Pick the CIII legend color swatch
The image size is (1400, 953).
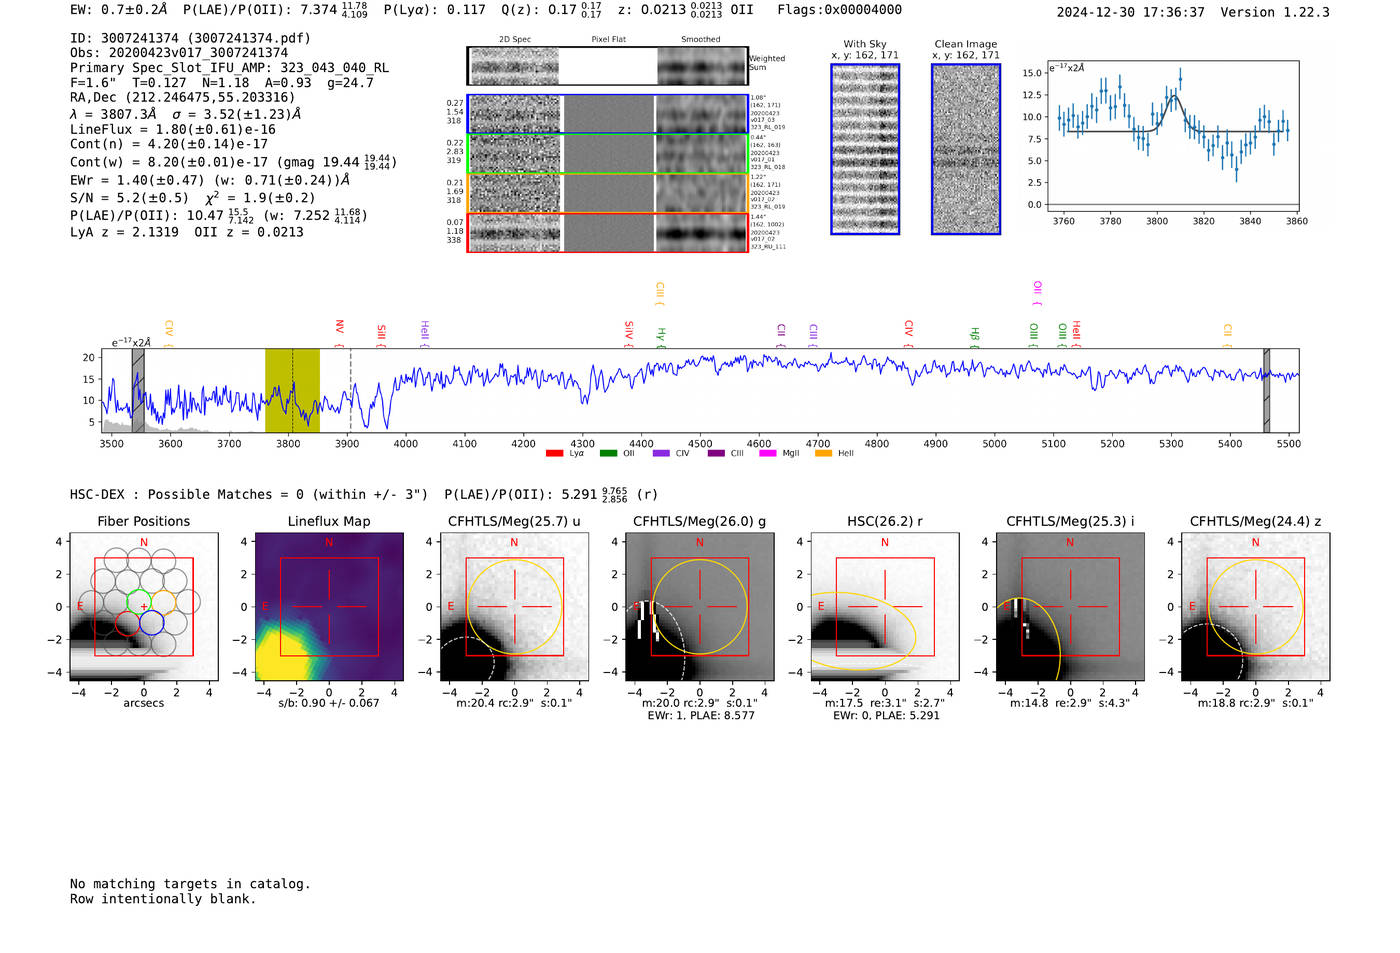[x=716, y=454]
